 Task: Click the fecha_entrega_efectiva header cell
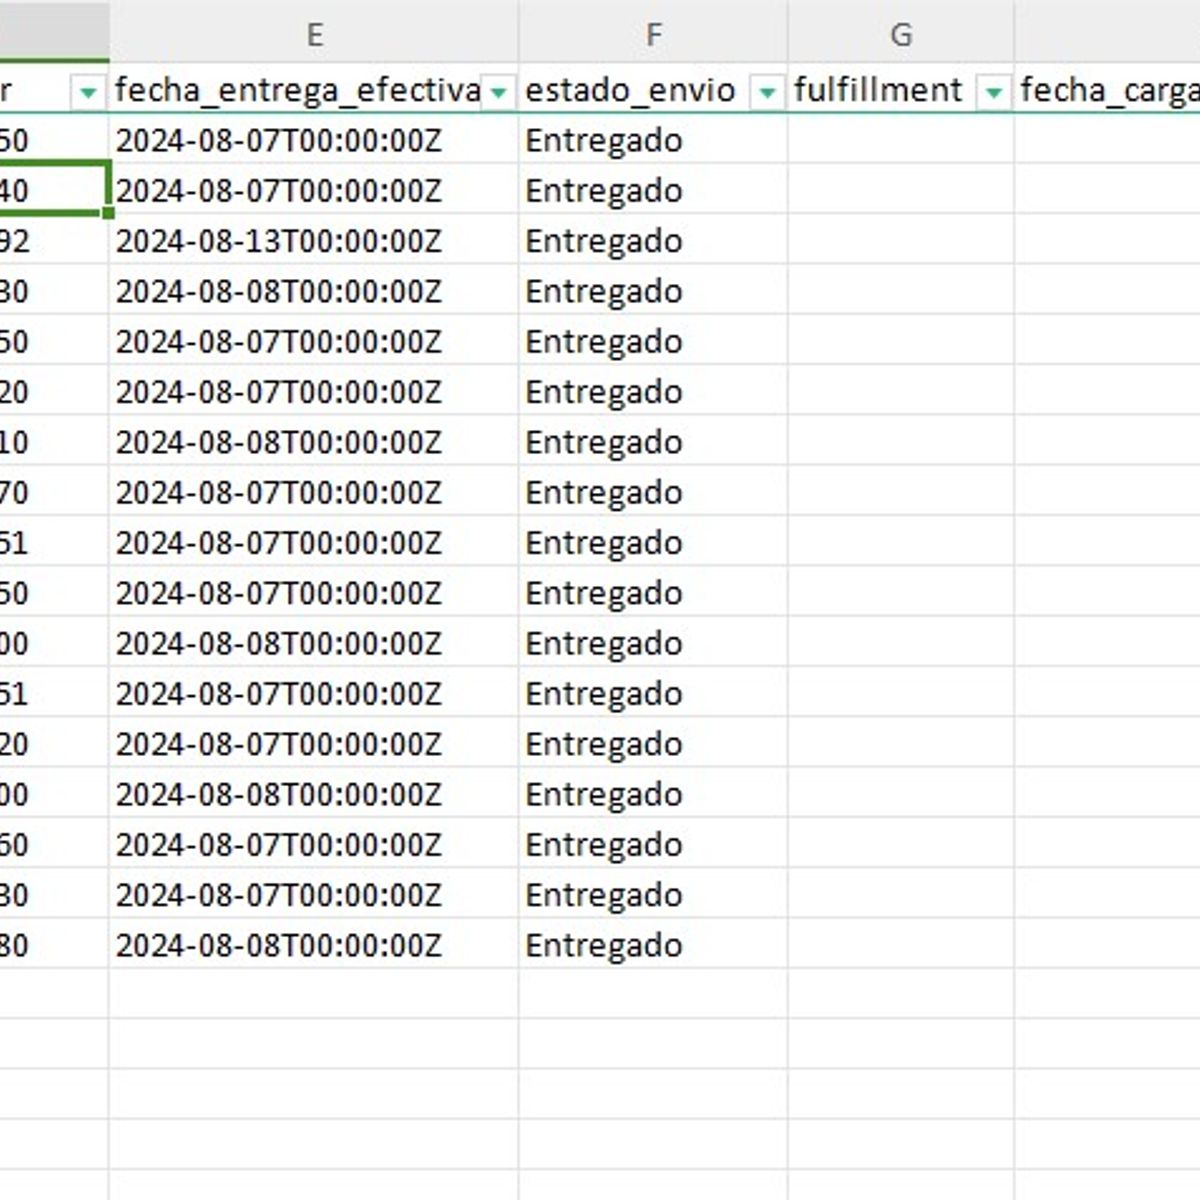pos(314,90)
